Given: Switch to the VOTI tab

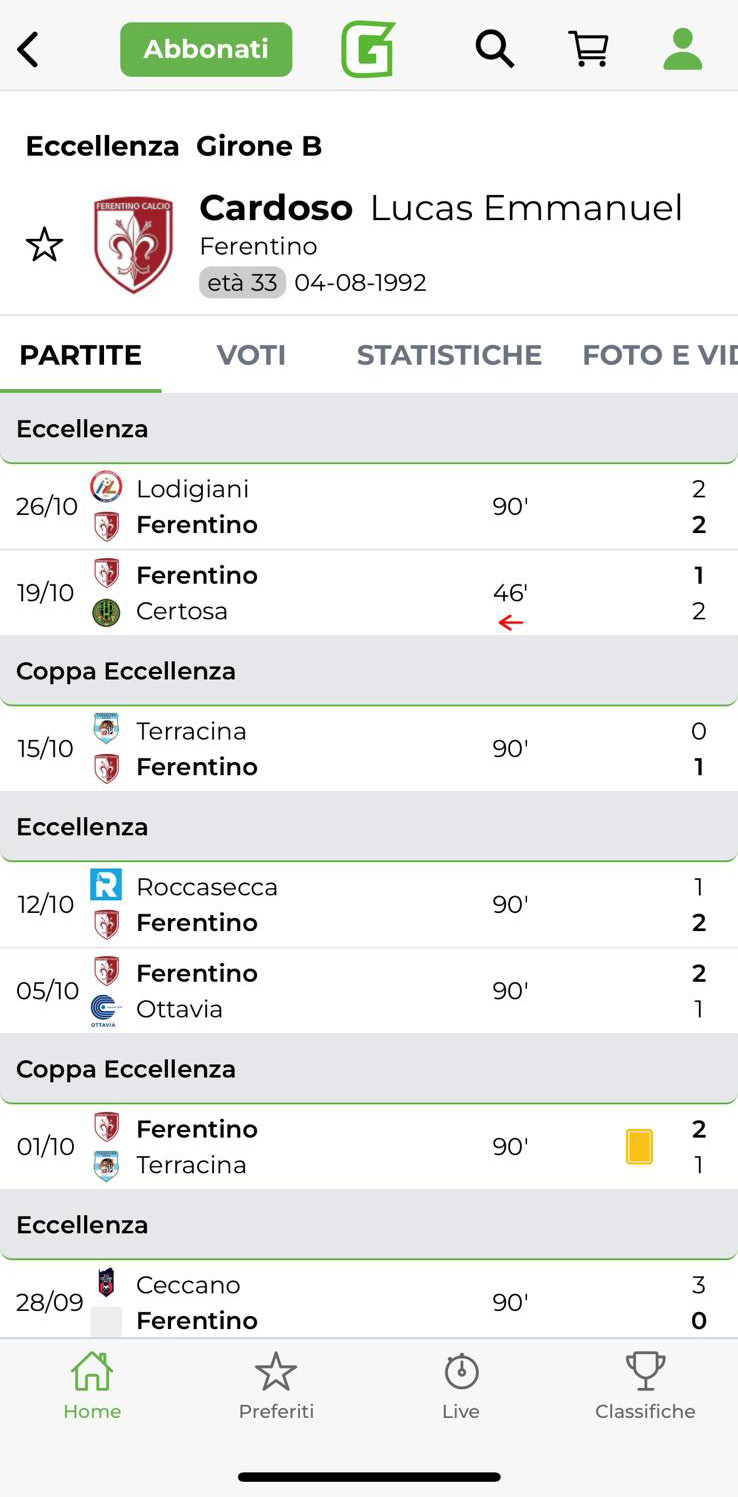Looking at the screenshot, I should (x=251, y=355).
